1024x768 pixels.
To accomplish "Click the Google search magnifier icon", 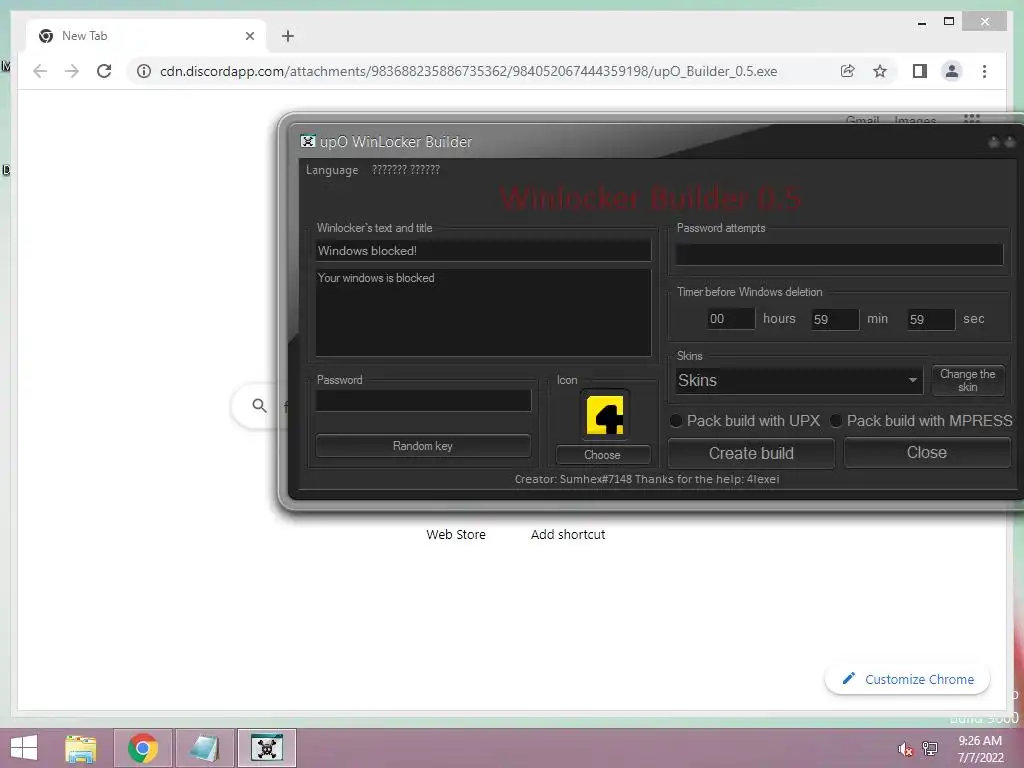I will point(259,406).
